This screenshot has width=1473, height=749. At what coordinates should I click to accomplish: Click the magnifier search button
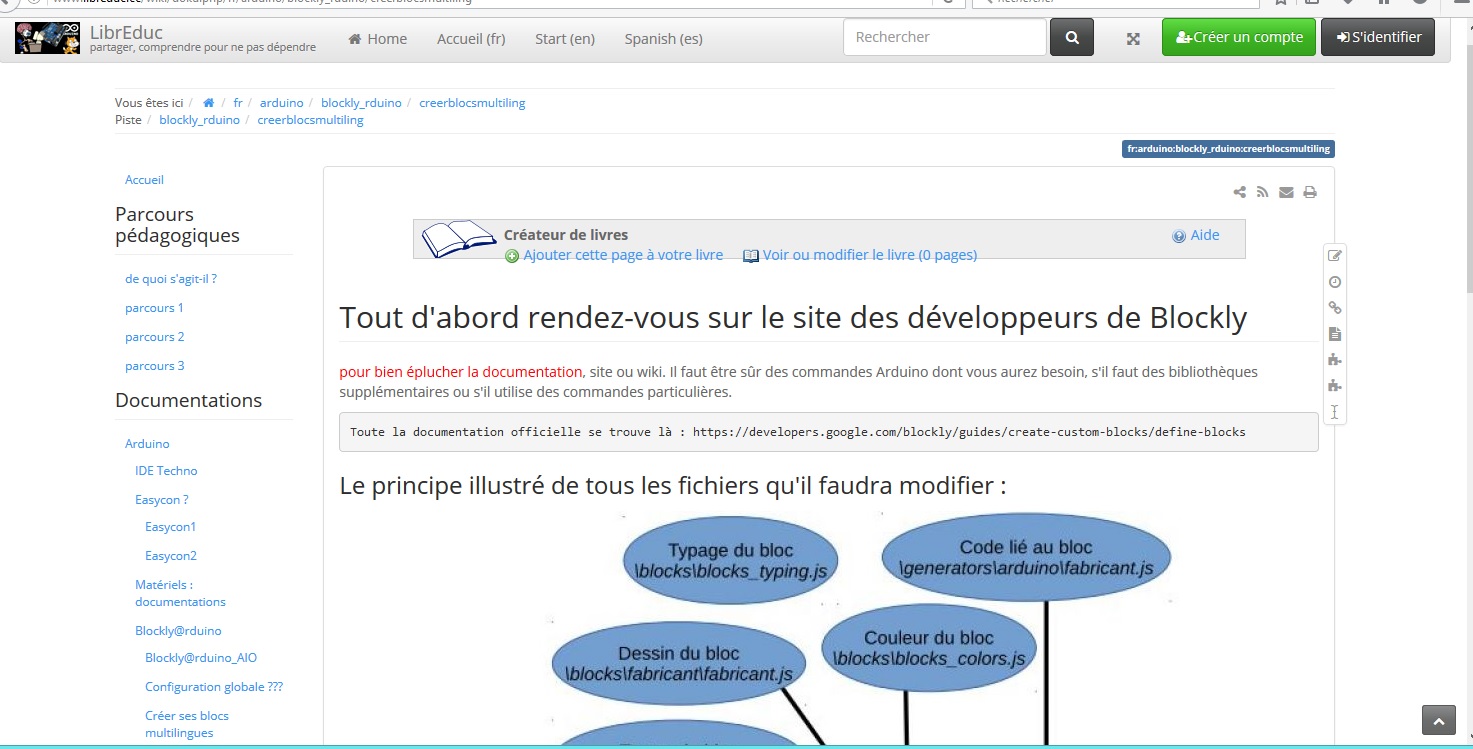point(1072,38)
